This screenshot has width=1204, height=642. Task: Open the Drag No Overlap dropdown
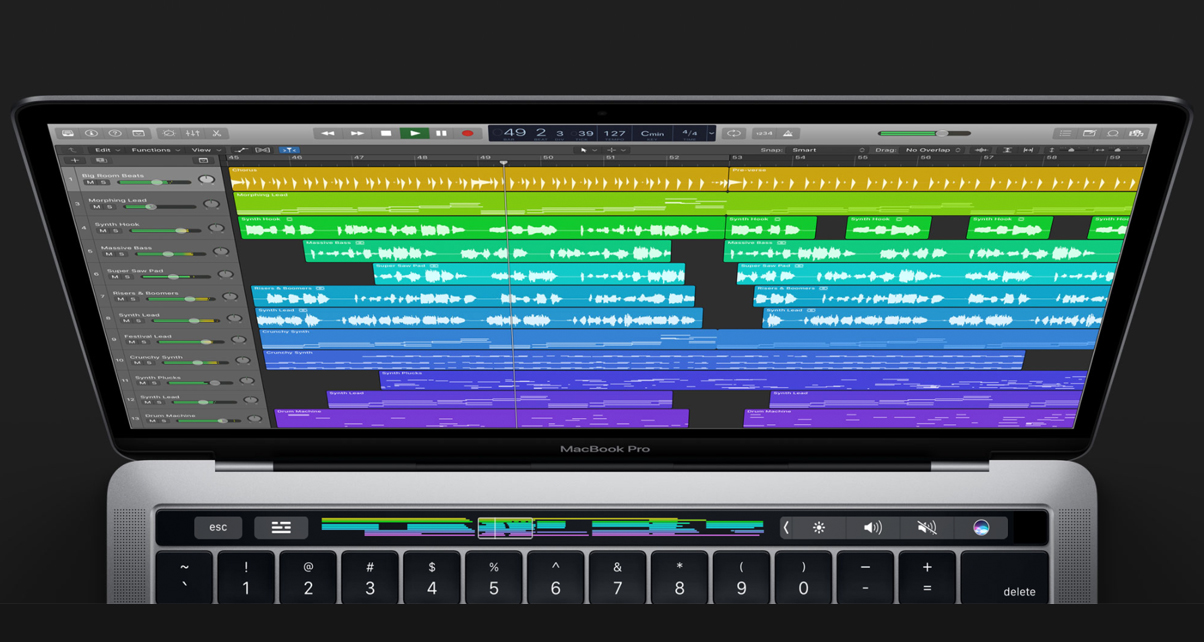point(929,148)
